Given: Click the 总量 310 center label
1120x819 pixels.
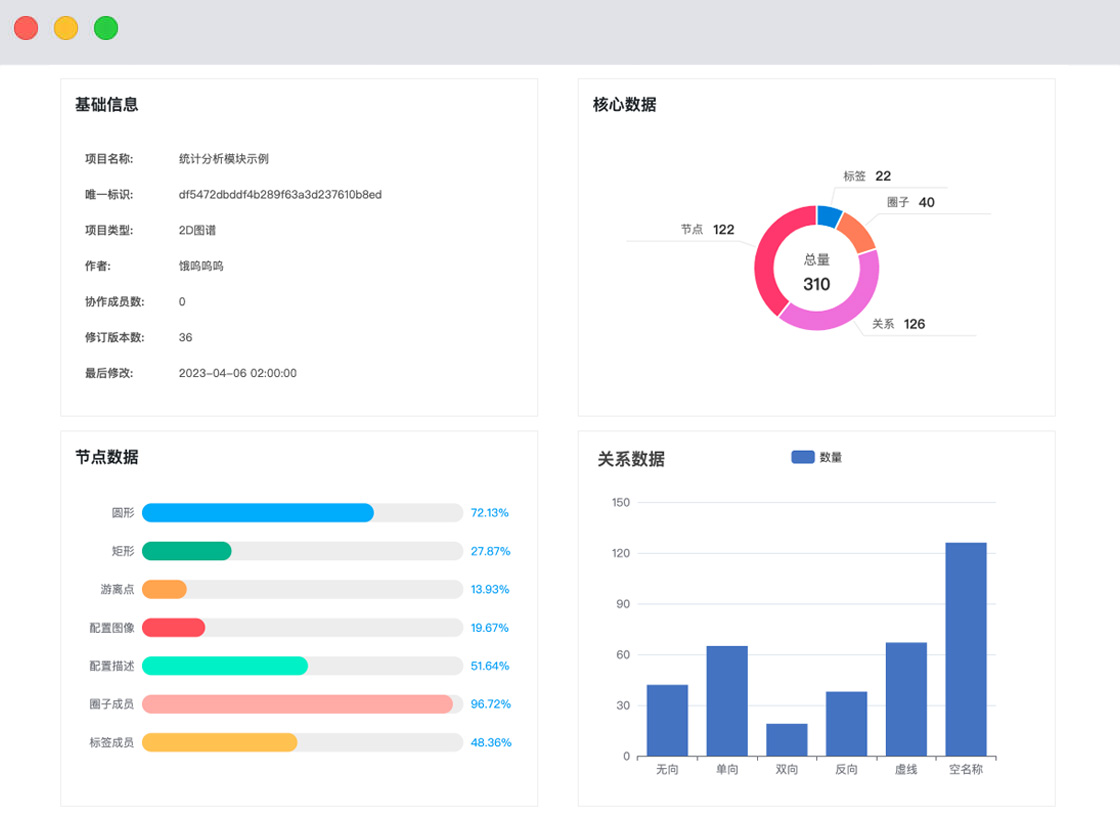Looking at the screenshot, I should click(816, 273).
